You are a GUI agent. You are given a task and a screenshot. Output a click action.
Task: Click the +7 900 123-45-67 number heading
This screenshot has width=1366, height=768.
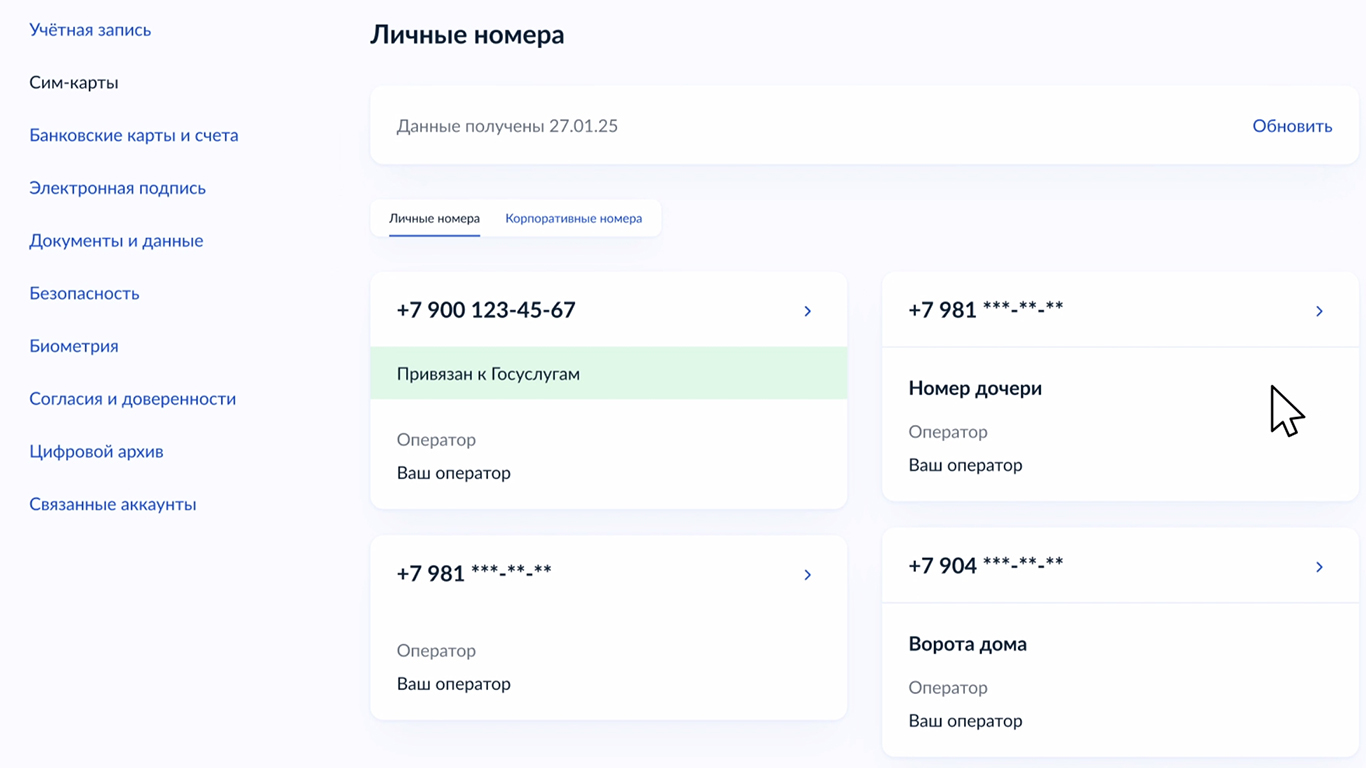coord(486,310)
